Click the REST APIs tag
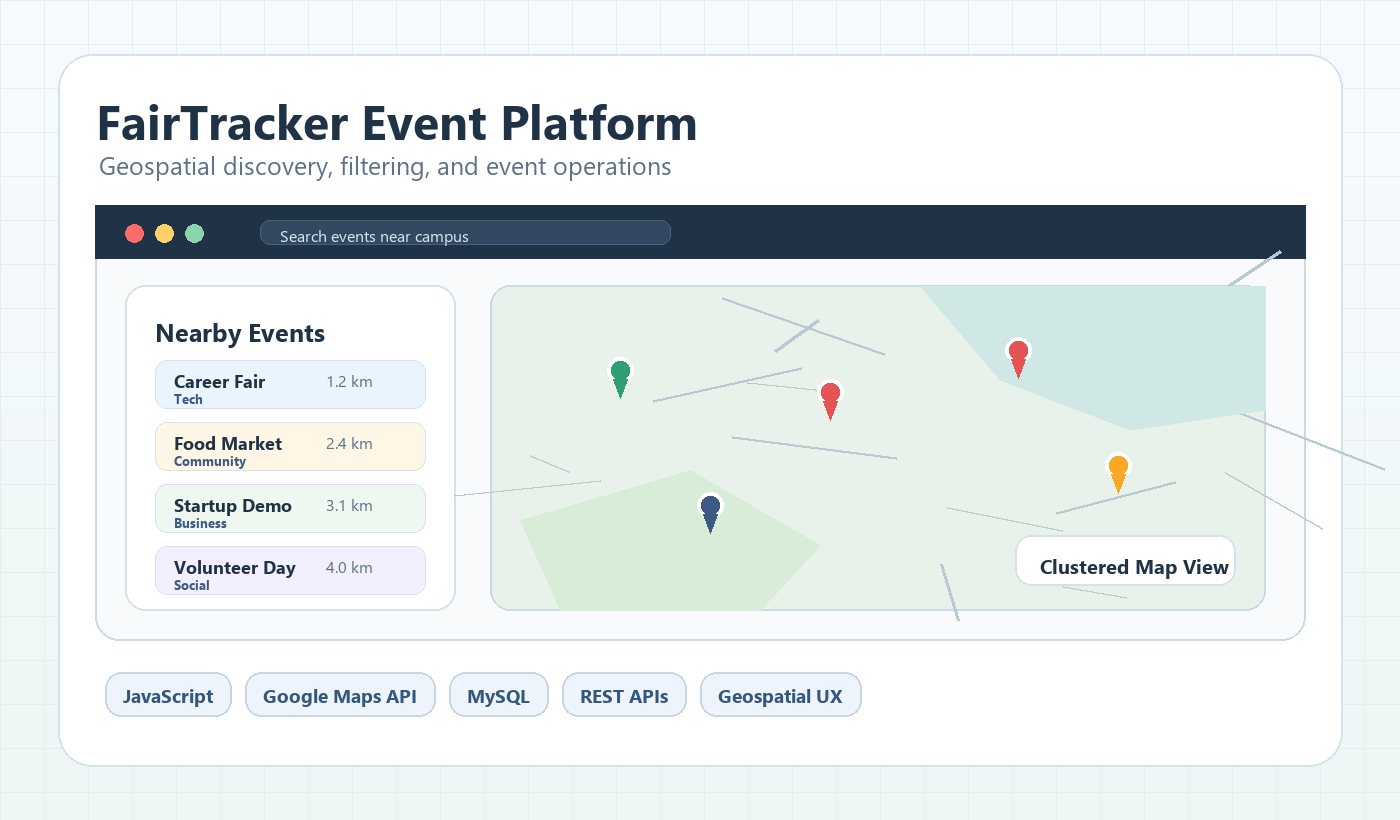 [625, 695]
